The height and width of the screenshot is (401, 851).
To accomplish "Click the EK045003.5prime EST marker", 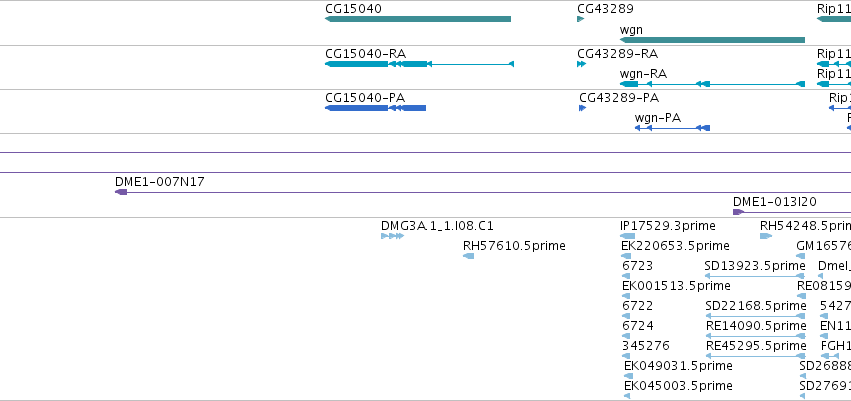I will coord(627,396).
